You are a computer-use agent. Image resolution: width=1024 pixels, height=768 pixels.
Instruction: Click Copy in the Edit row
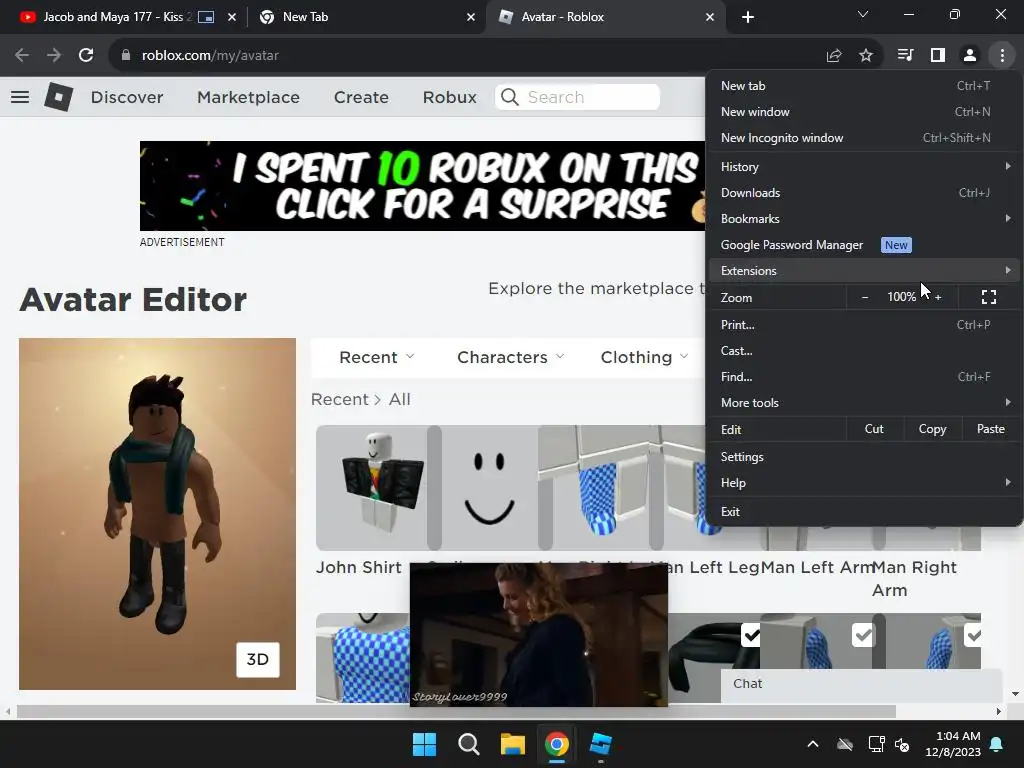[x=932, y=429]
